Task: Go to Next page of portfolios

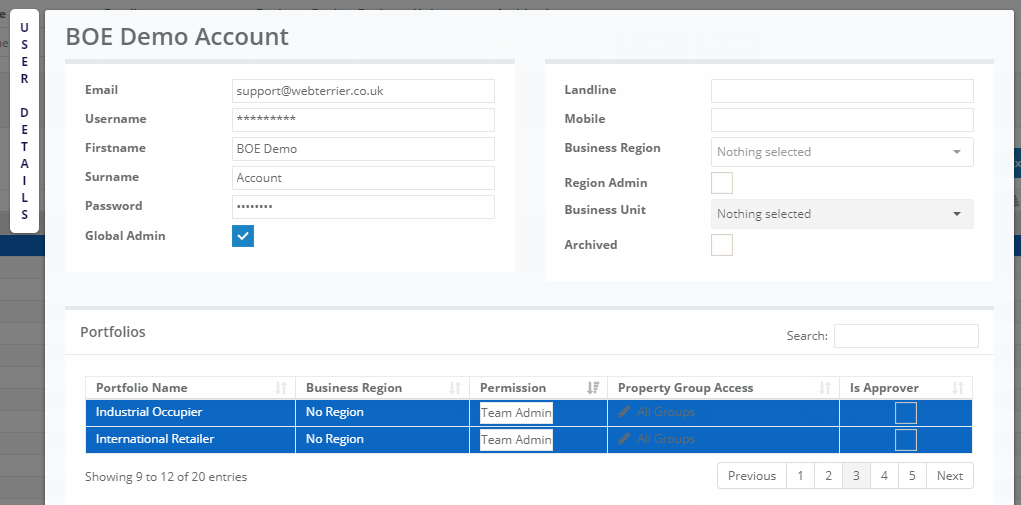Action: (950, 476)
